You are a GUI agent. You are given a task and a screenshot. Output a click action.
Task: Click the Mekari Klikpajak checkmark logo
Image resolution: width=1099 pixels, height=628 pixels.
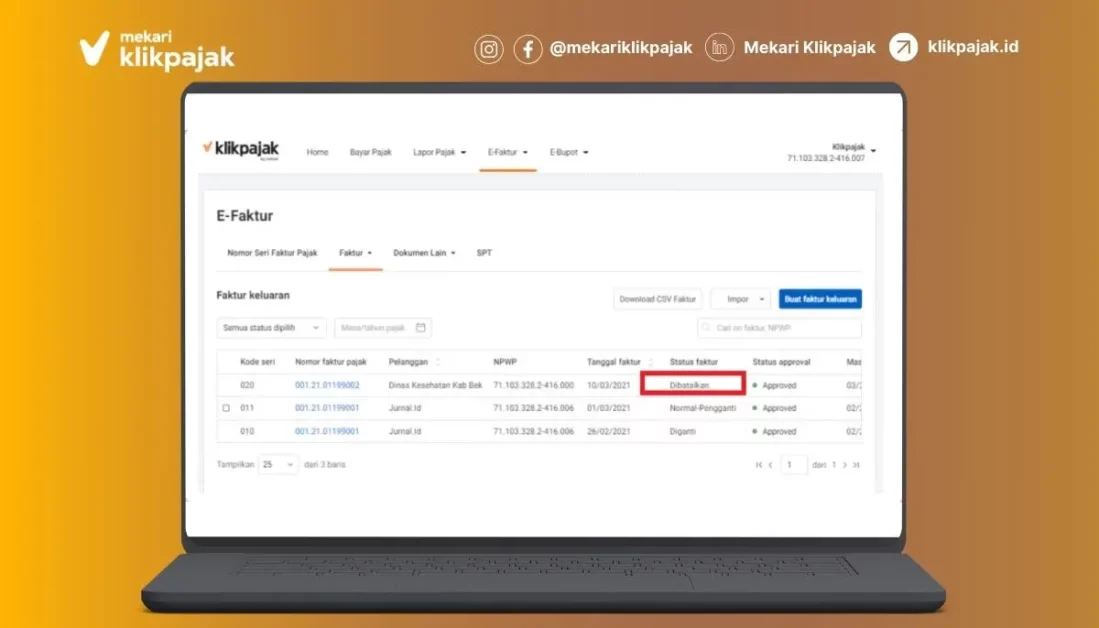pos(95,48)
